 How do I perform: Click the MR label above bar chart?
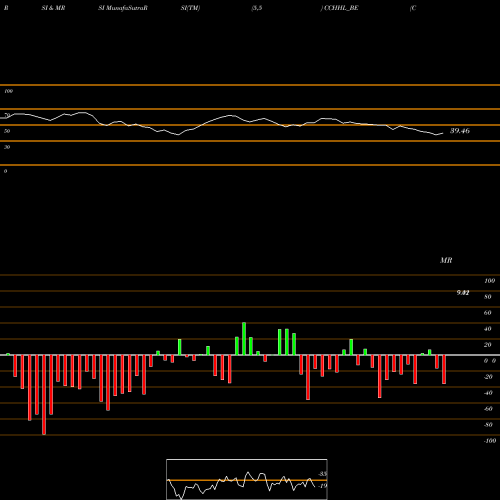(x=446, y=260)
